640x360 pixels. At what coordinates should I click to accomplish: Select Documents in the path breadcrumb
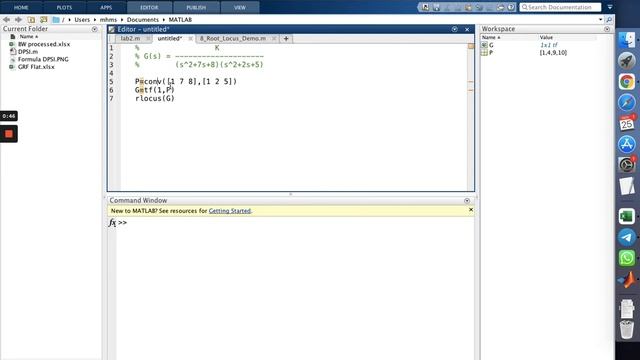click(142, 20)
